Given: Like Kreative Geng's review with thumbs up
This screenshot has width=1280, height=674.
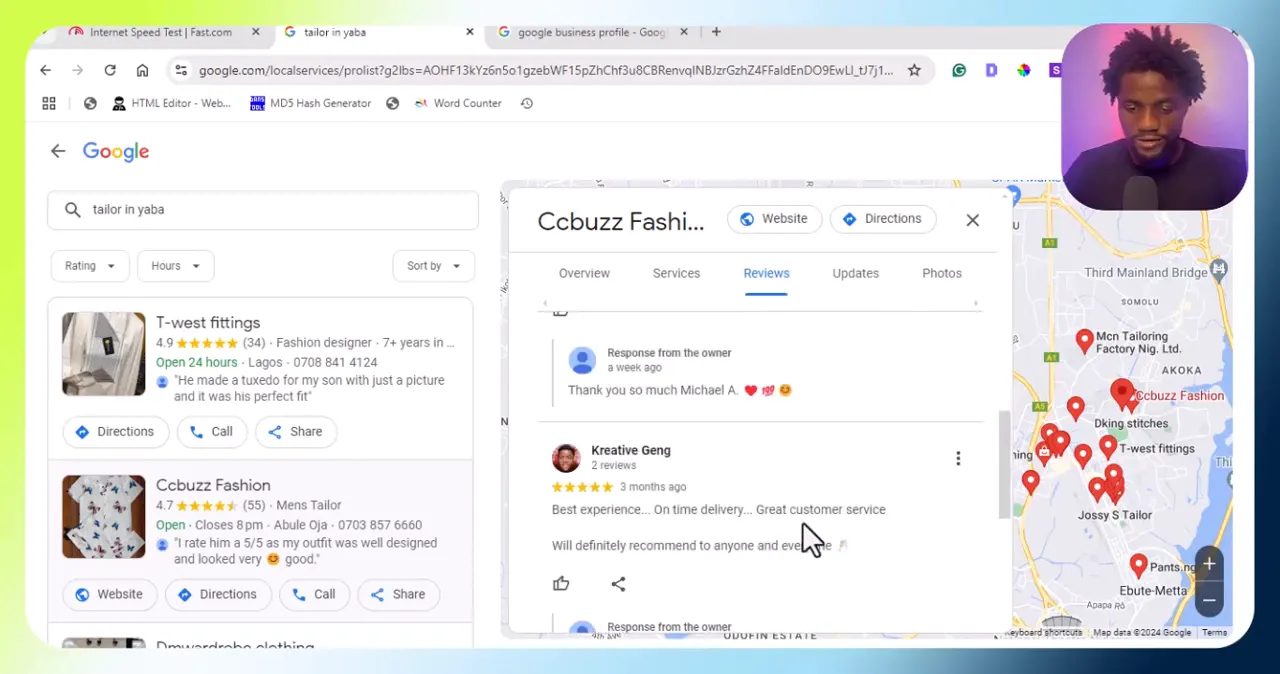Looking at the screenshot, I should coord(561,584).
